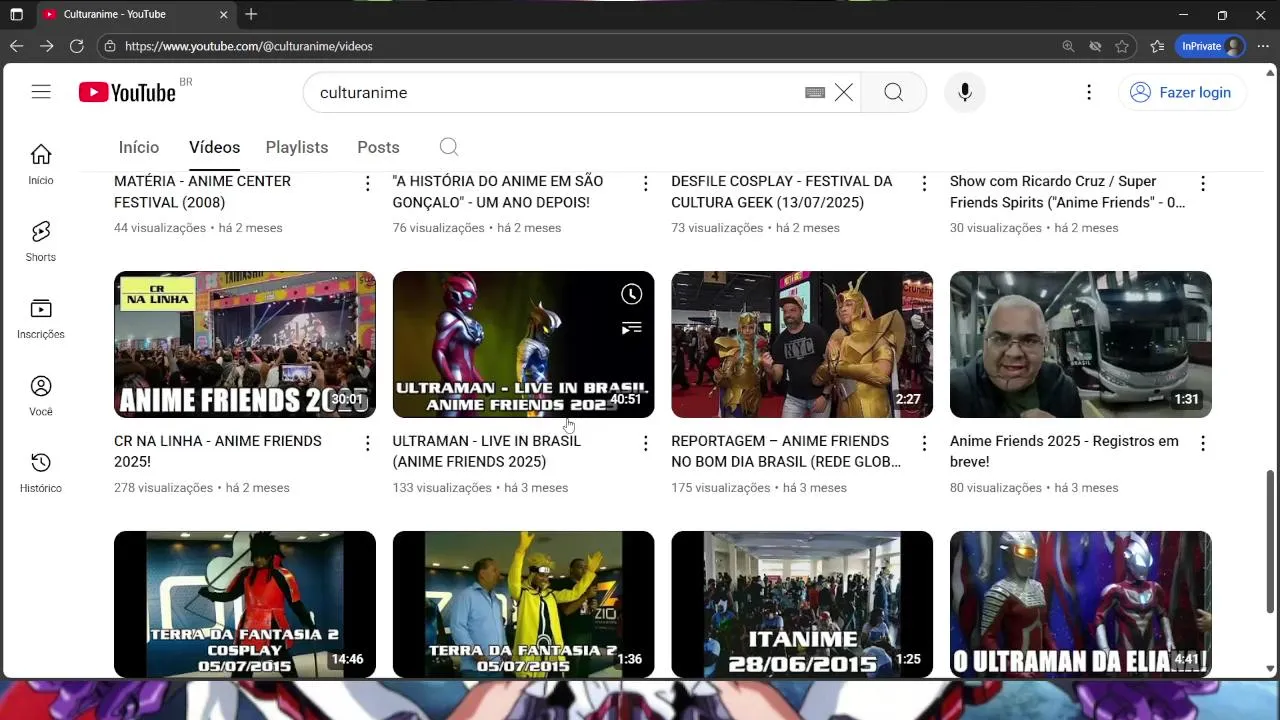Clear the search query with the X
1280x720 pixels.
pyautogui.click(x=844, y=93)
